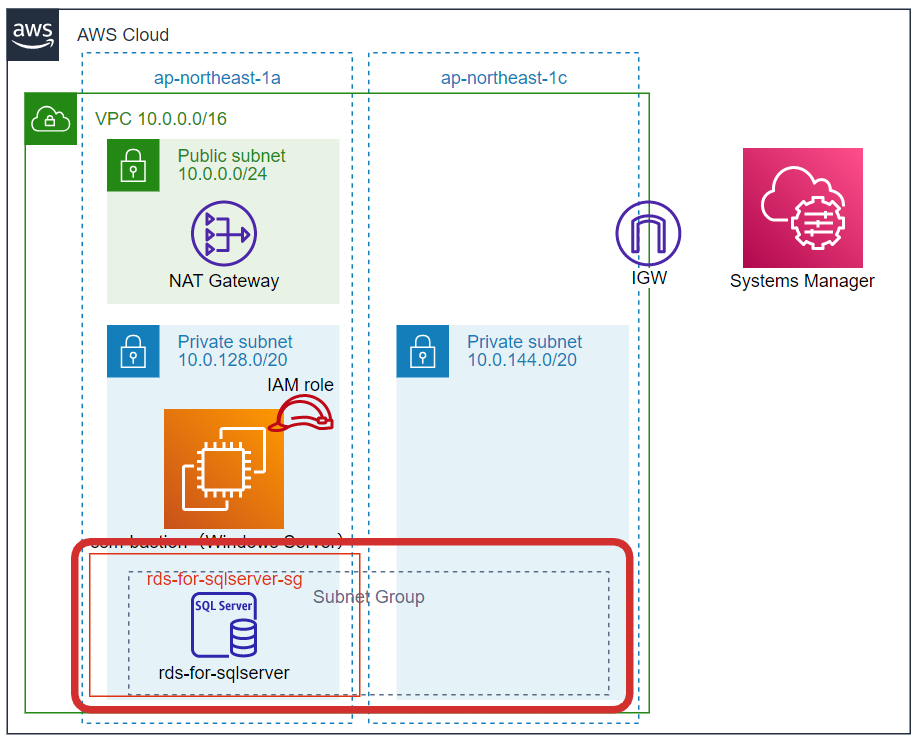
Task: Click the AWS logo in the corner
Action: 33,35
